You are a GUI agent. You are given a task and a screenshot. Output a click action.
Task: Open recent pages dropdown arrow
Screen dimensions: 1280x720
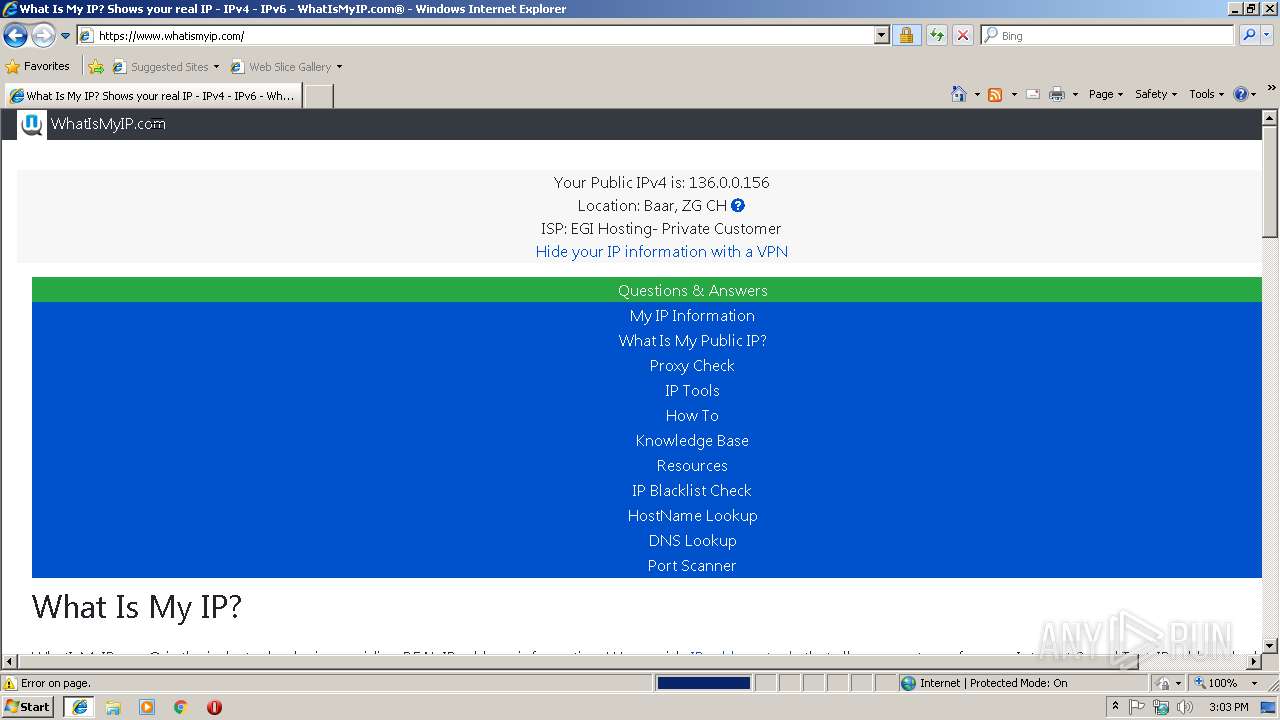(x=65, y=36)
